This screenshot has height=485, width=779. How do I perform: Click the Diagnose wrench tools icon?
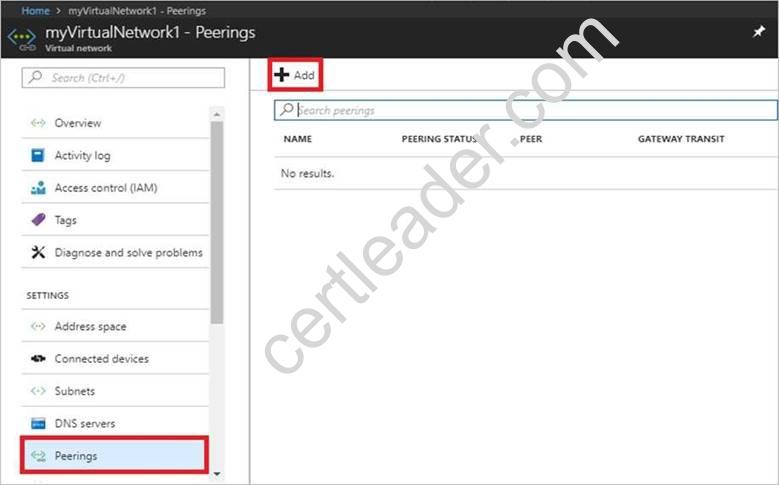point(38,252)
